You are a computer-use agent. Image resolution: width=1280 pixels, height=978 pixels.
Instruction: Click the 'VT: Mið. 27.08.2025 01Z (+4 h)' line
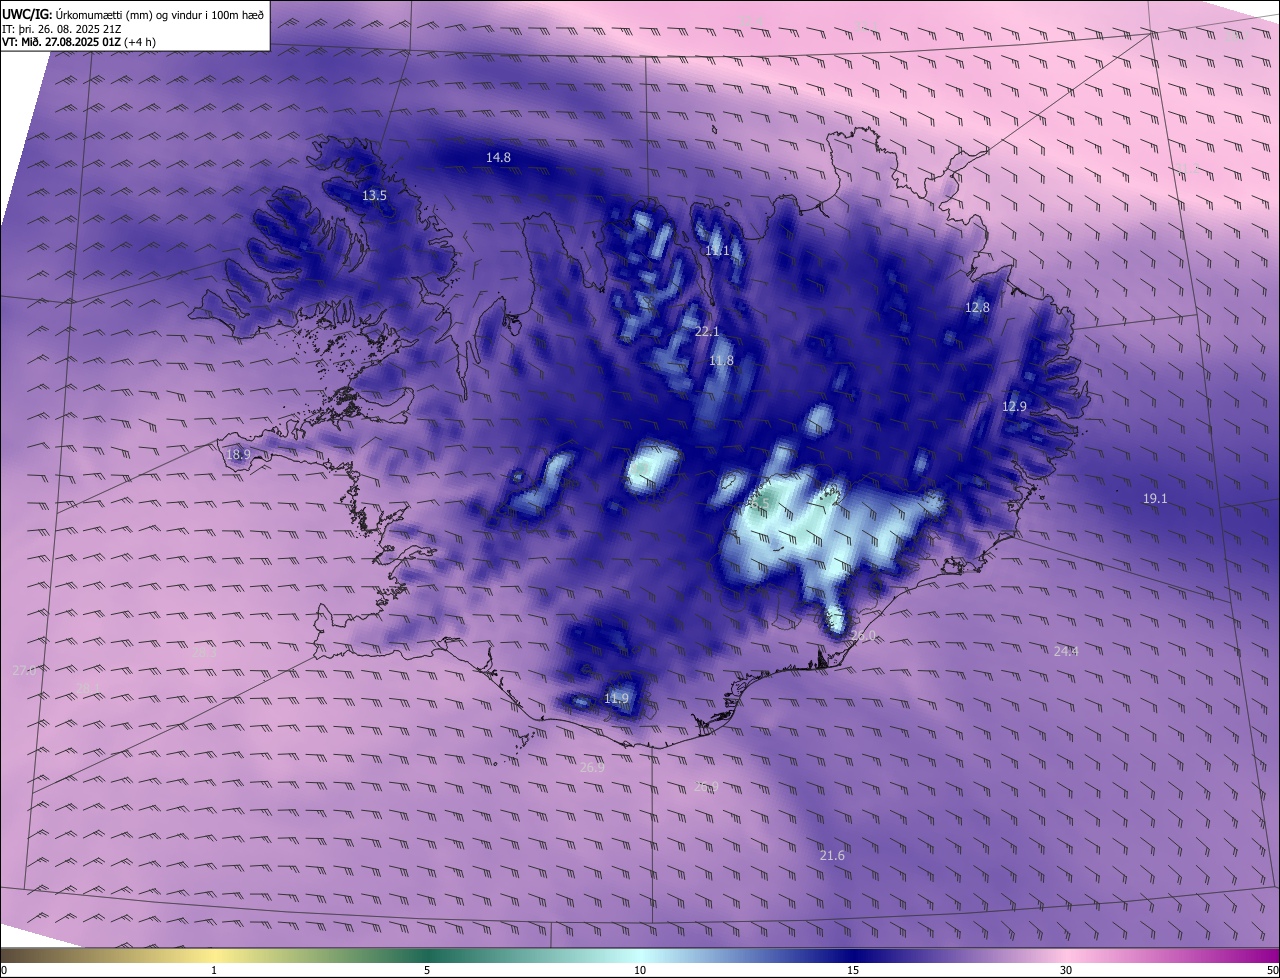click(x=78, y=42)
